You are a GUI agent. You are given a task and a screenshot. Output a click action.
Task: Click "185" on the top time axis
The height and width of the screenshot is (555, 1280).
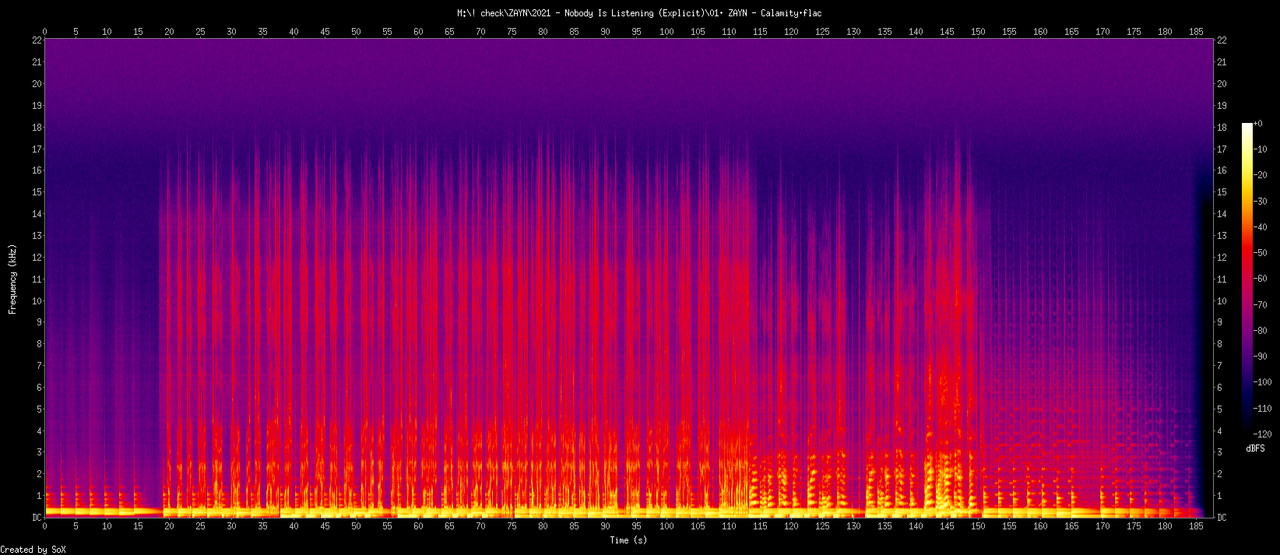(x=1195, y=32)
